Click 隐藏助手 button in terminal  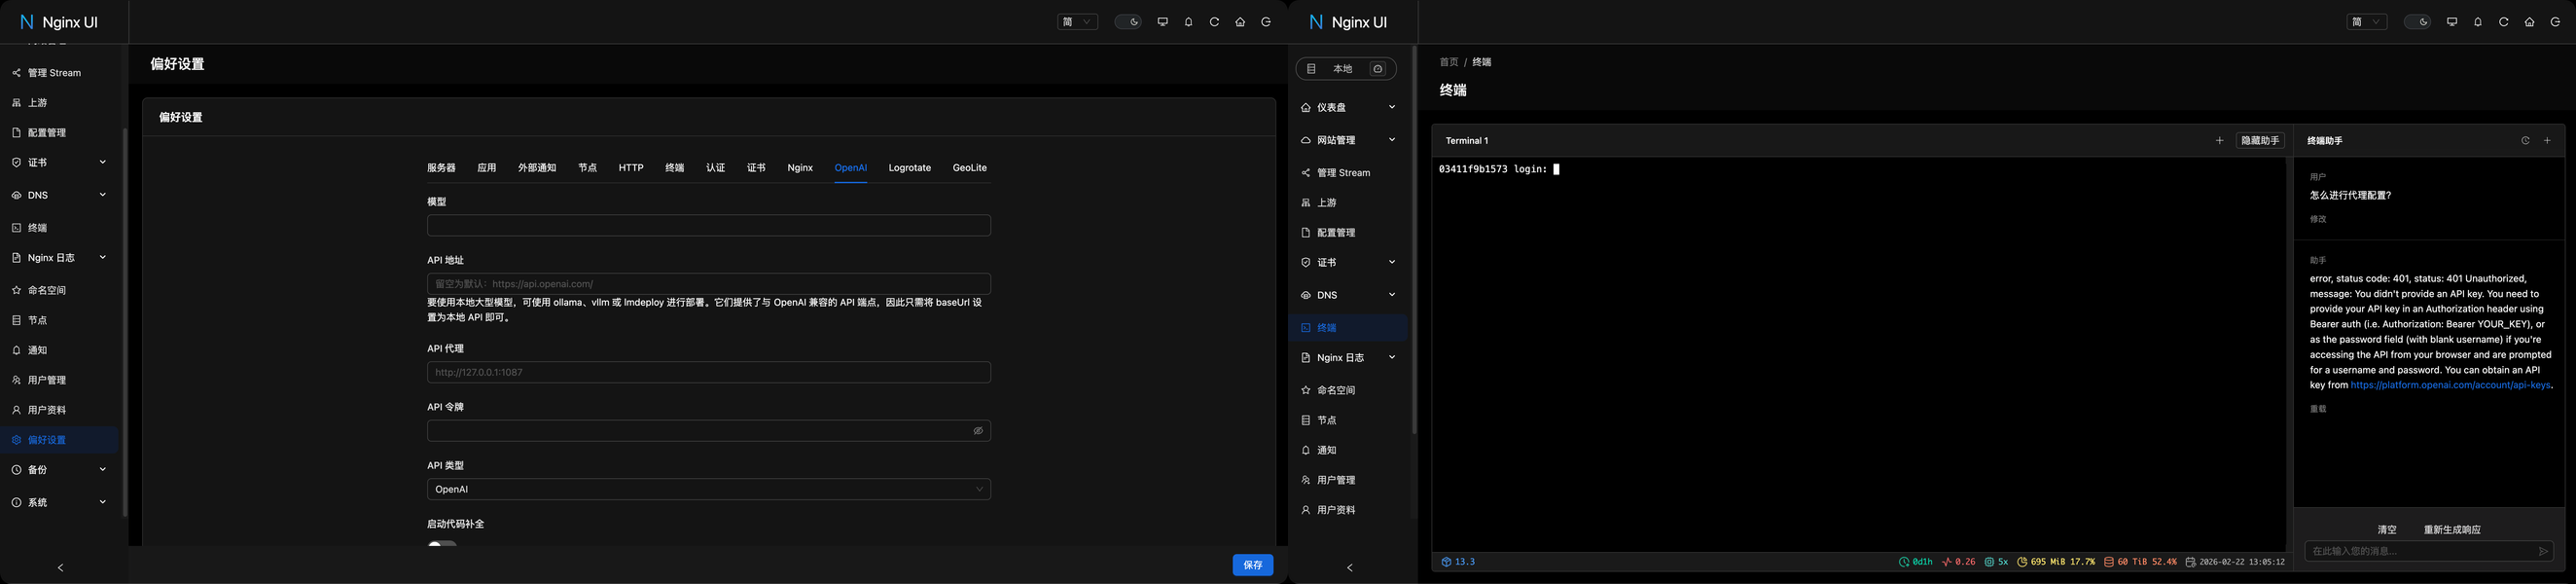pos(2260,141)
